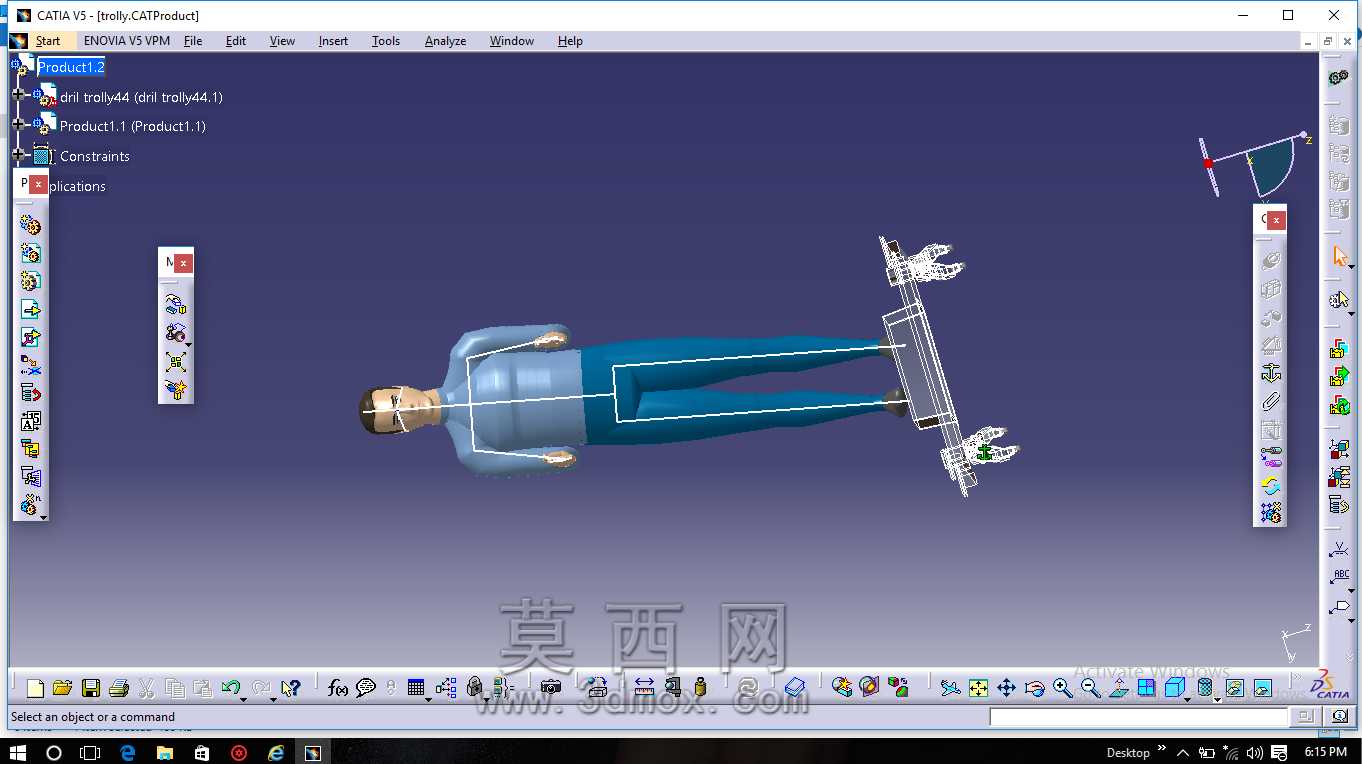
Task: Save the document with the floppy icon
Action: (91, 688)
